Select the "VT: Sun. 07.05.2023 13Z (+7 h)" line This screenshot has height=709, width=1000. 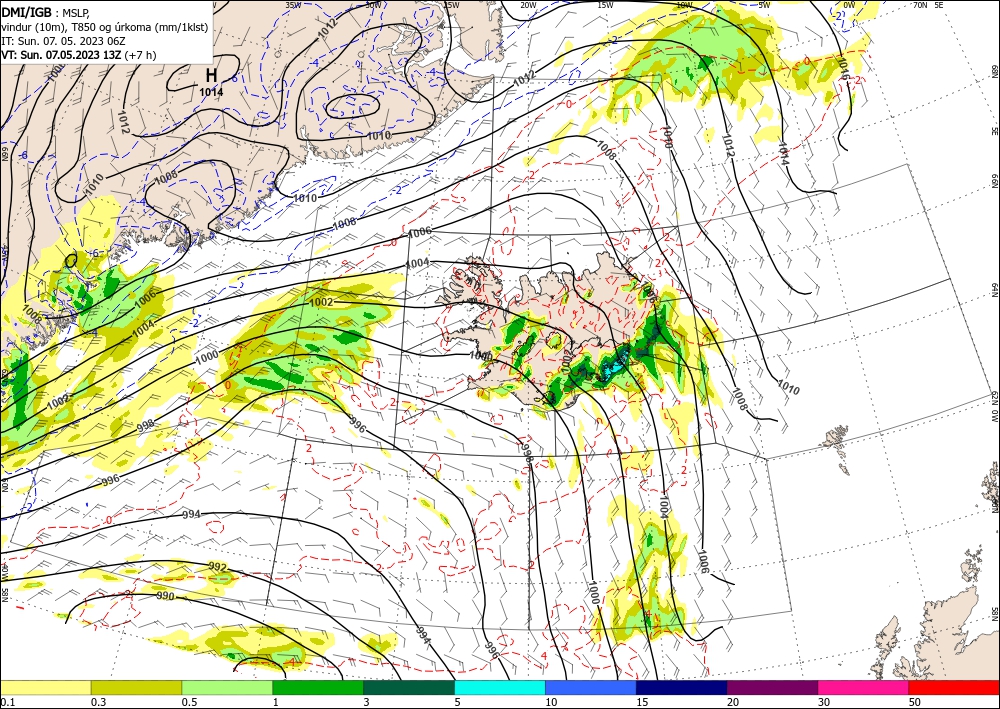tap(78, 55)
